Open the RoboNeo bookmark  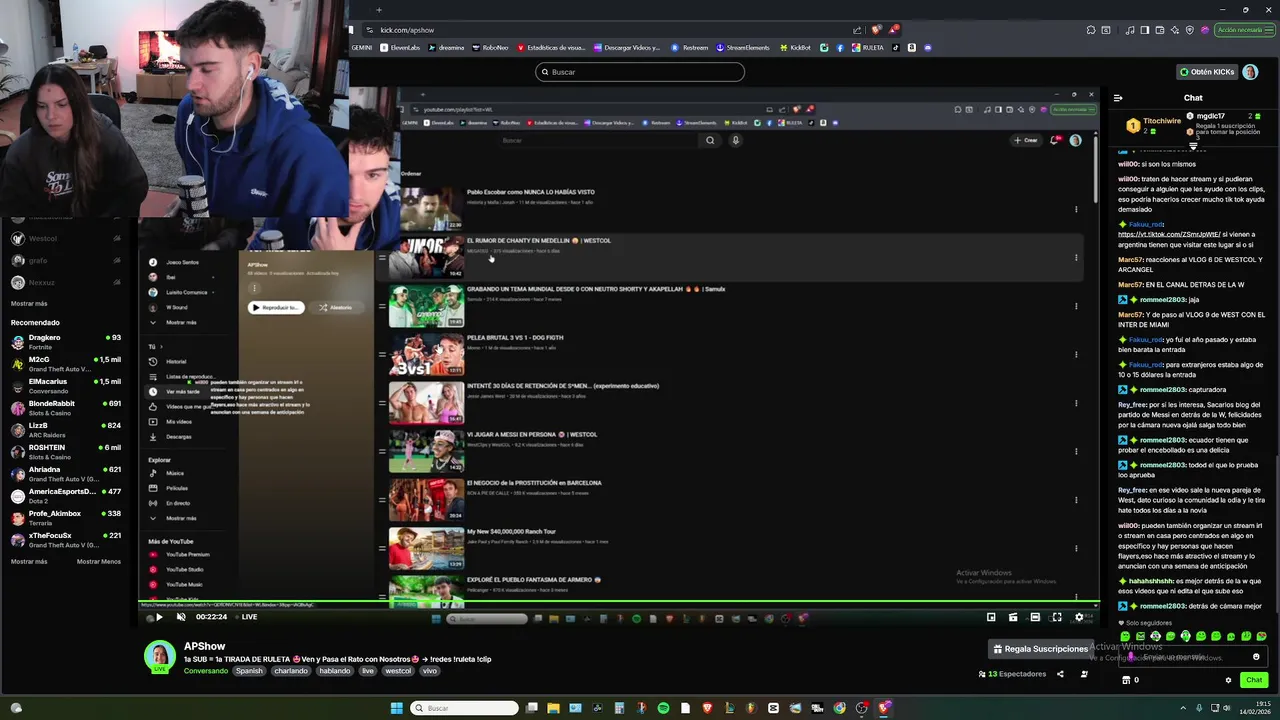click(490, 47)
